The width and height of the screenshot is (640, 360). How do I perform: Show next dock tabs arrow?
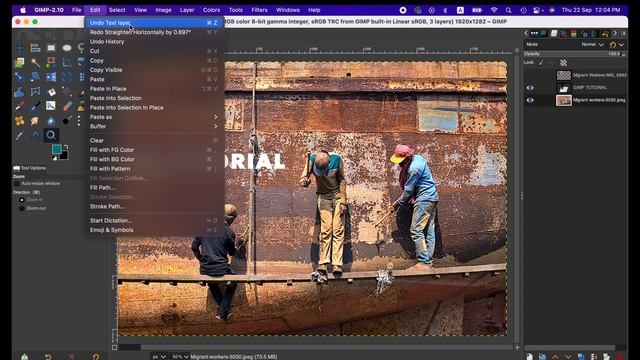click(x=615, y=33)
